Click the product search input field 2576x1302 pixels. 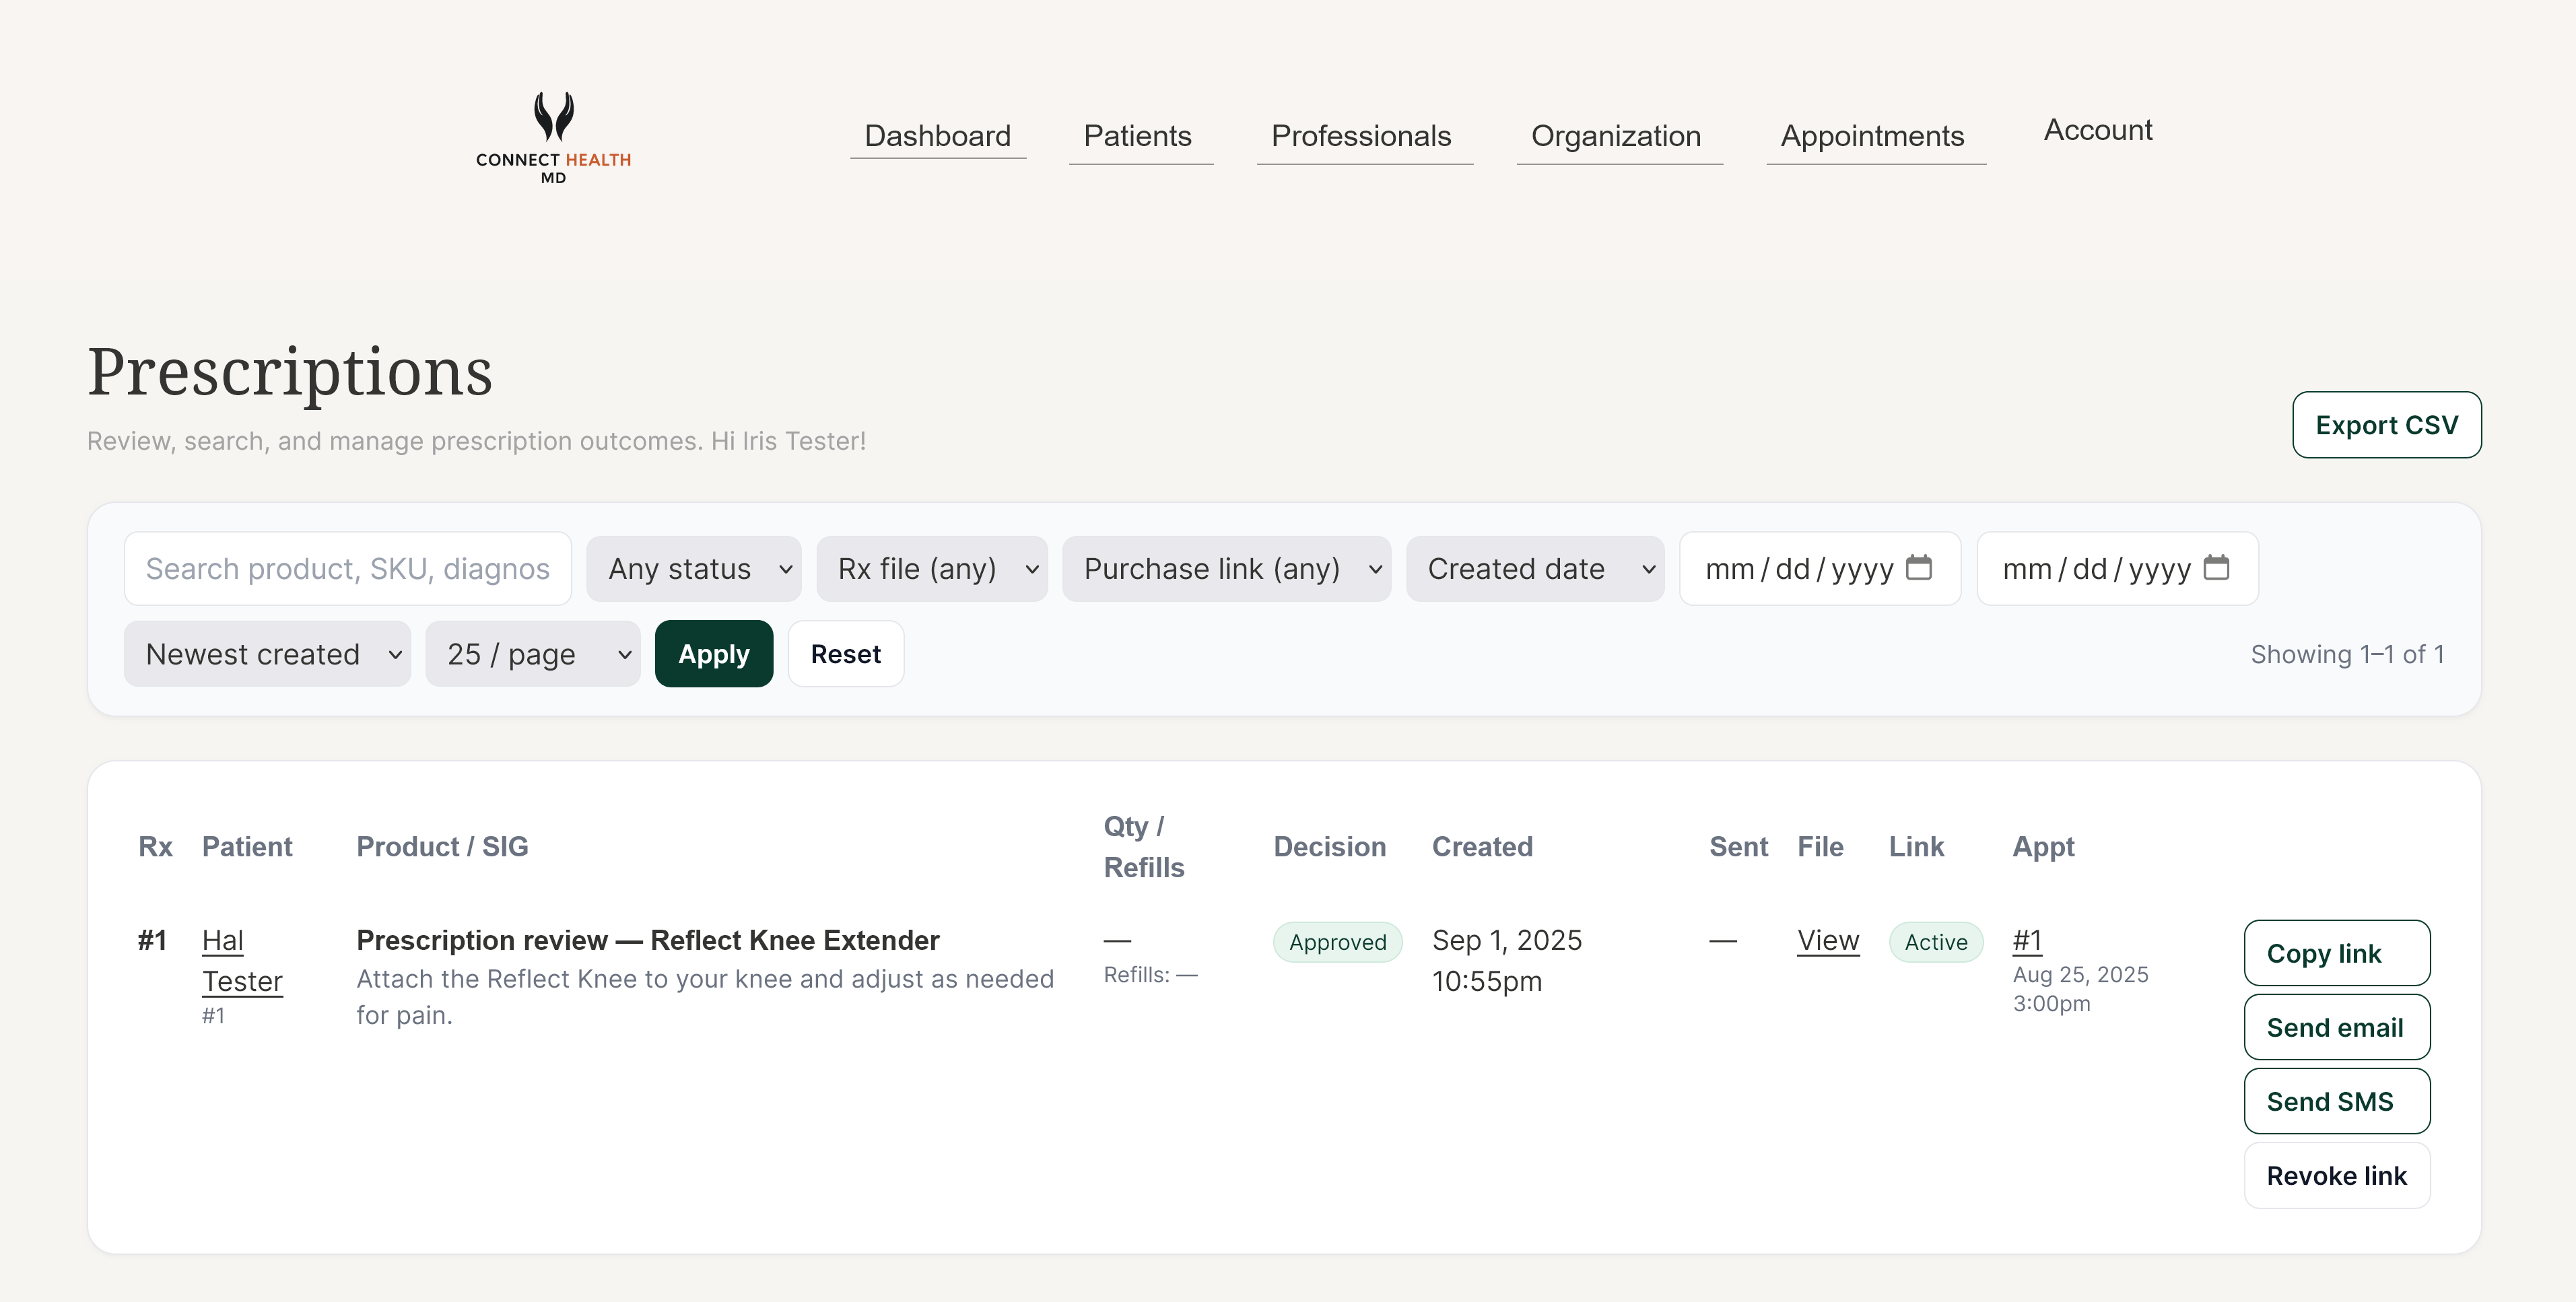347,568
